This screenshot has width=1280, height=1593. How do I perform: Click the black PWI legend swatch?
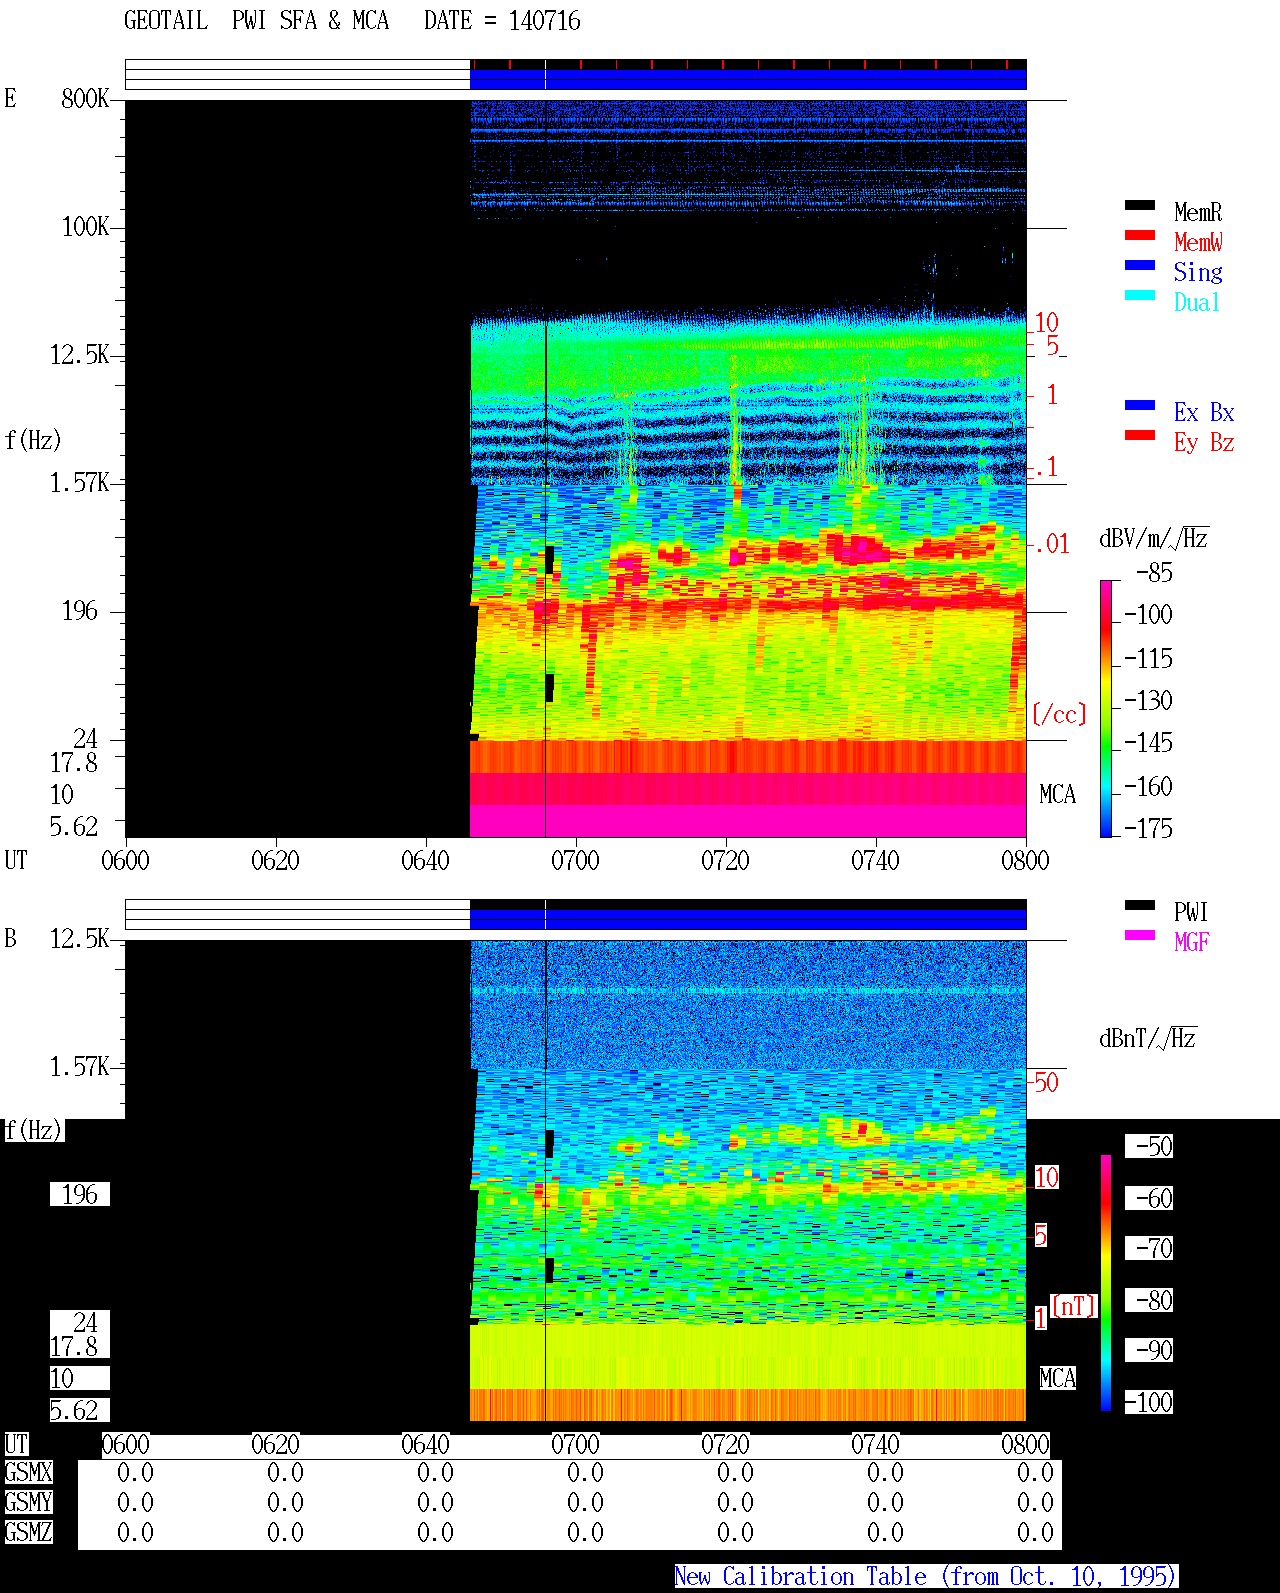coord(1140,905)
